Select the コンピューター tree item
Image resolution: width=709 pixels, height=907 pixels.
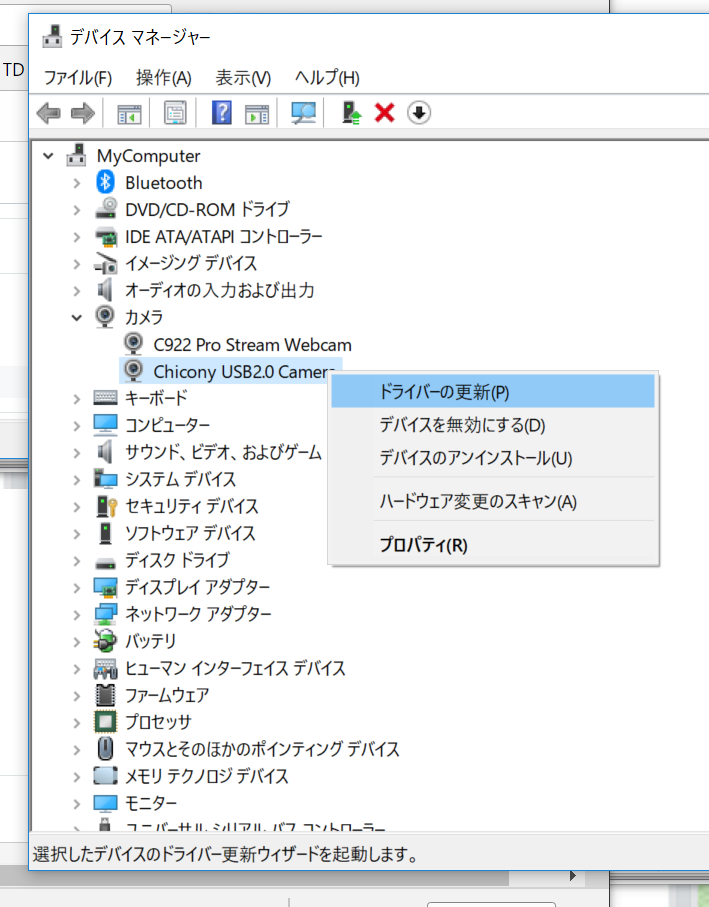click(x=168, y=425)
